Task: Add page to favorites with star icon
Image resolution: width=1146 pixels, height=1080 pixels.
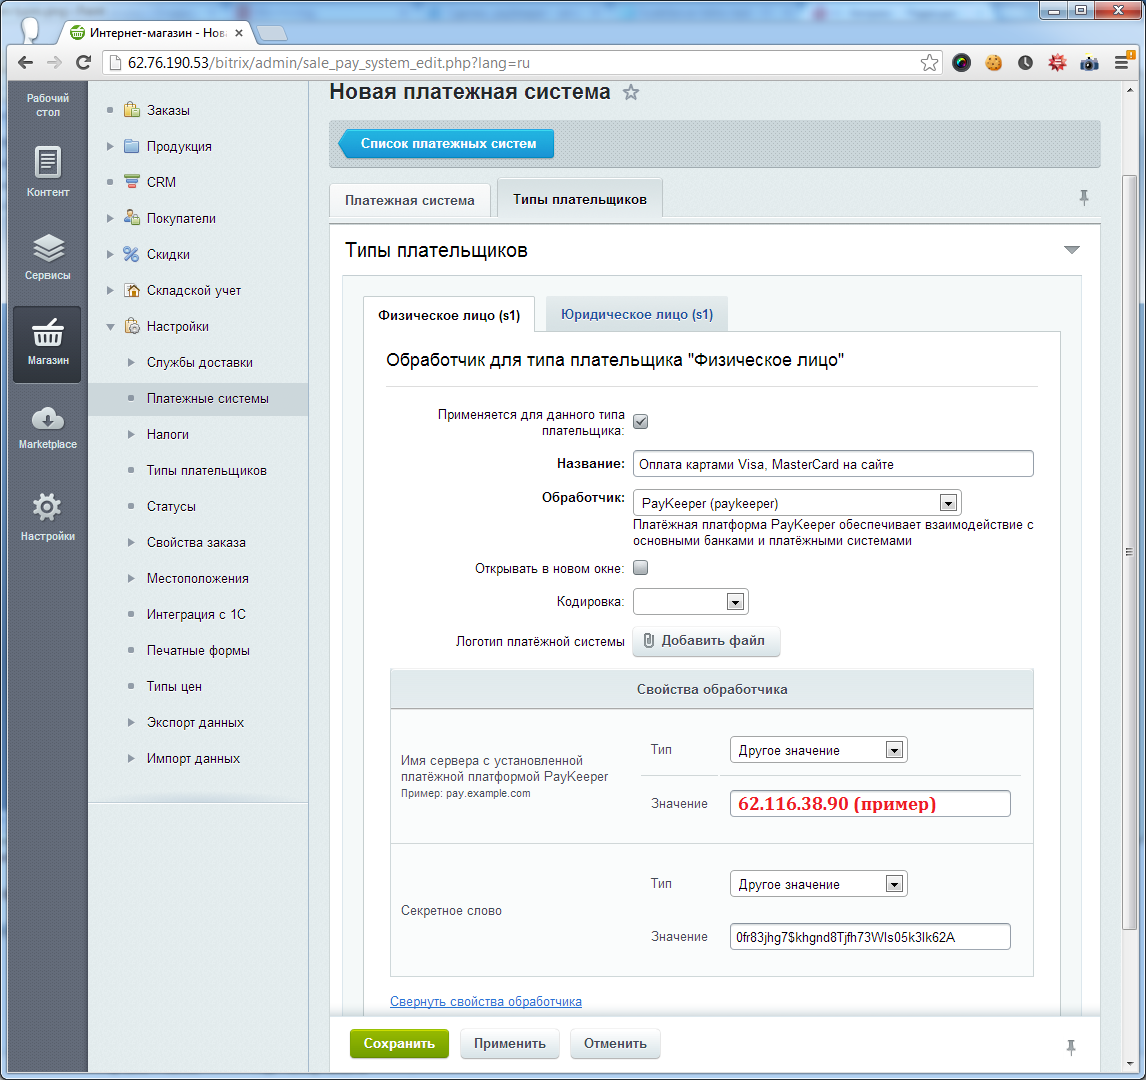Action: [x=631, y=93]
